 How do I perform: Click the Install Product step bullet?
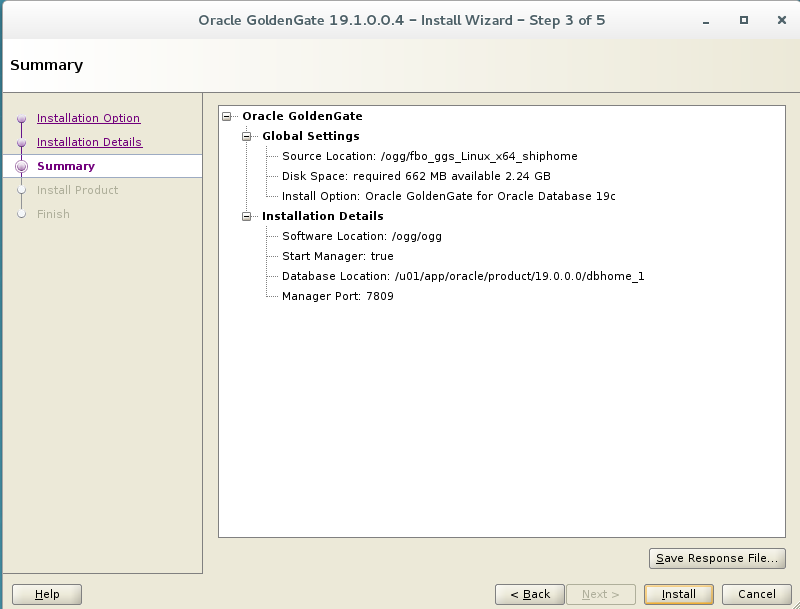(21, 190)
